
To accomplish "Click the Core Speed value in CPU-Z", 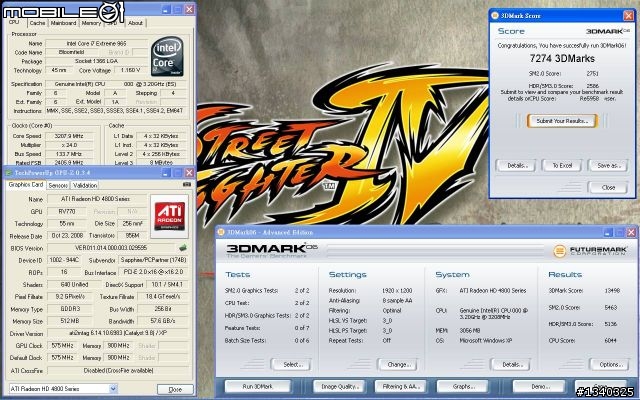I will [68, 136].
